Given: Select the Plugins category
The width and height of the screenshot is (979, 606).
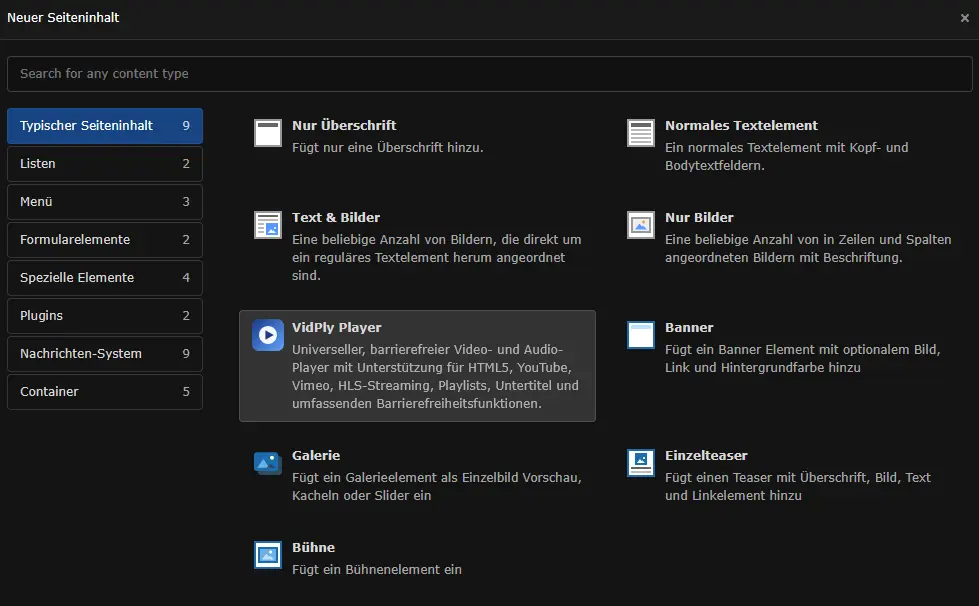Looking at the screenshot, I should (104, 316).
